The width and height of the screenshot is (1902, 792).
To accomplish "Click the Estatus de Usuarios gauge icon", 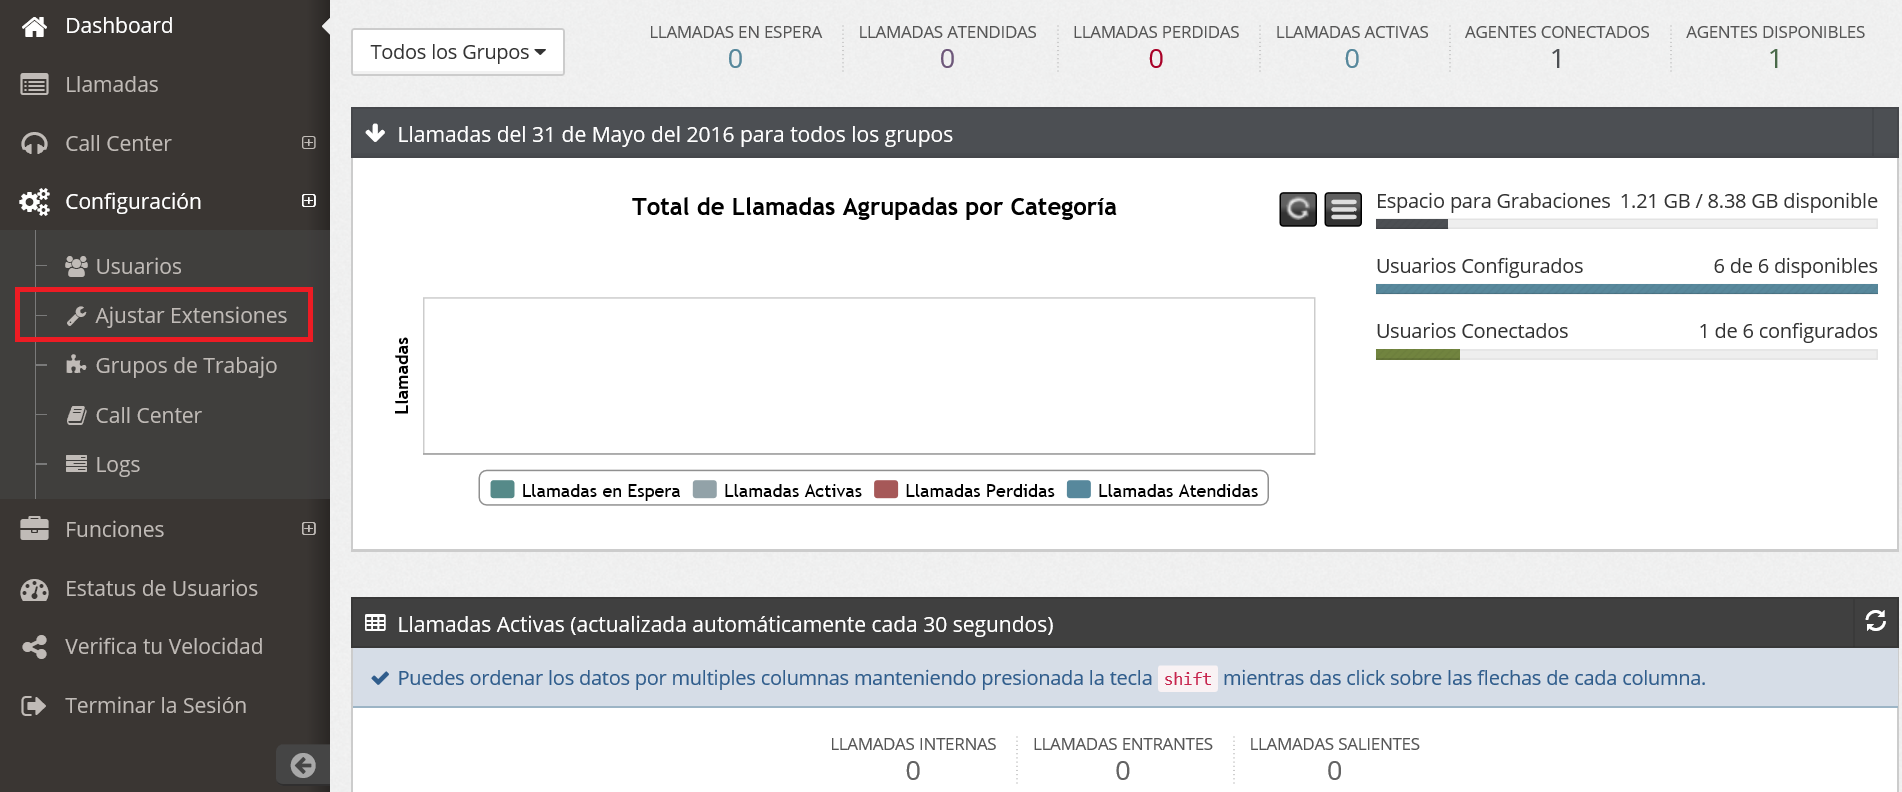I will click(x=34, y=589).
